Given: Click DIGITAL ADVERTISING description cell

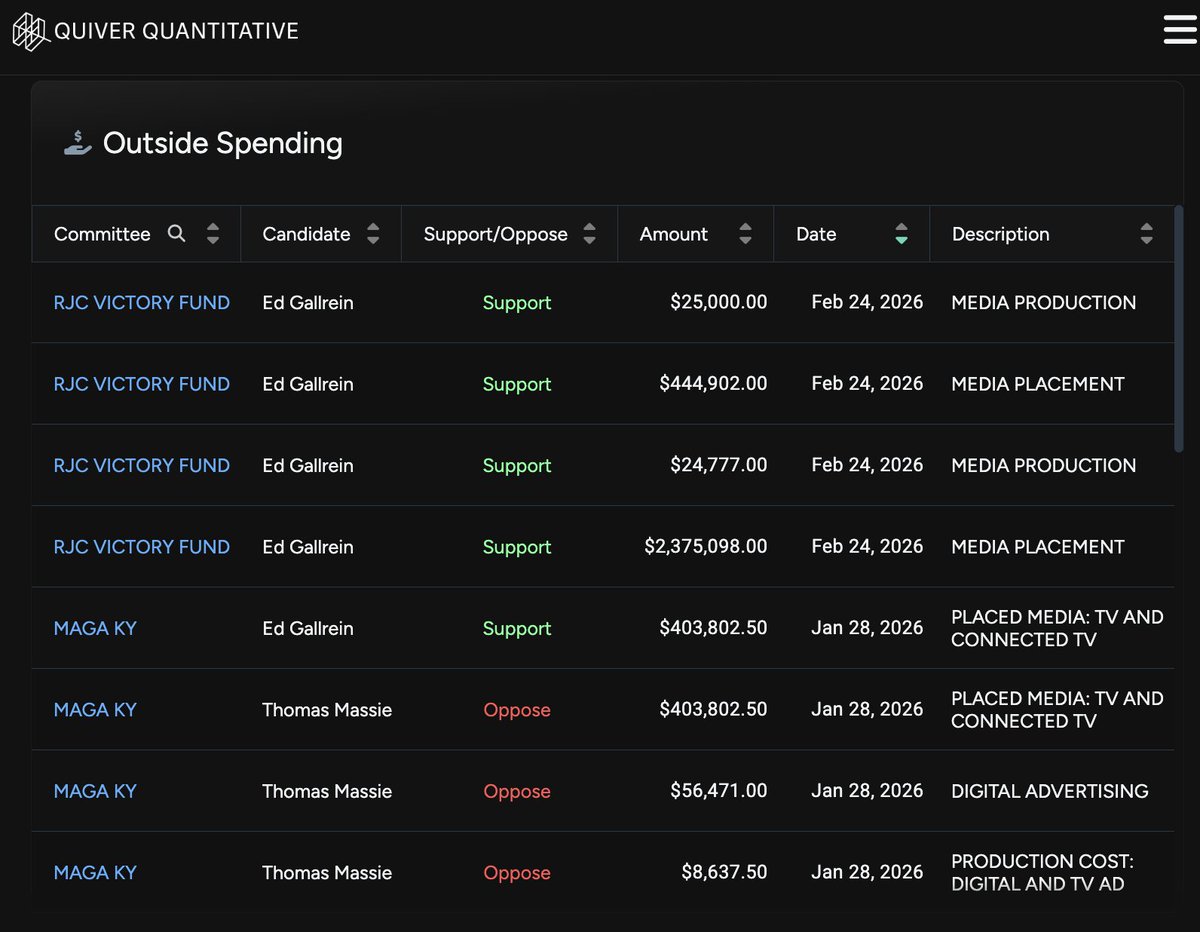Looking at the screenshot, I should click(x=1050, y=791).
